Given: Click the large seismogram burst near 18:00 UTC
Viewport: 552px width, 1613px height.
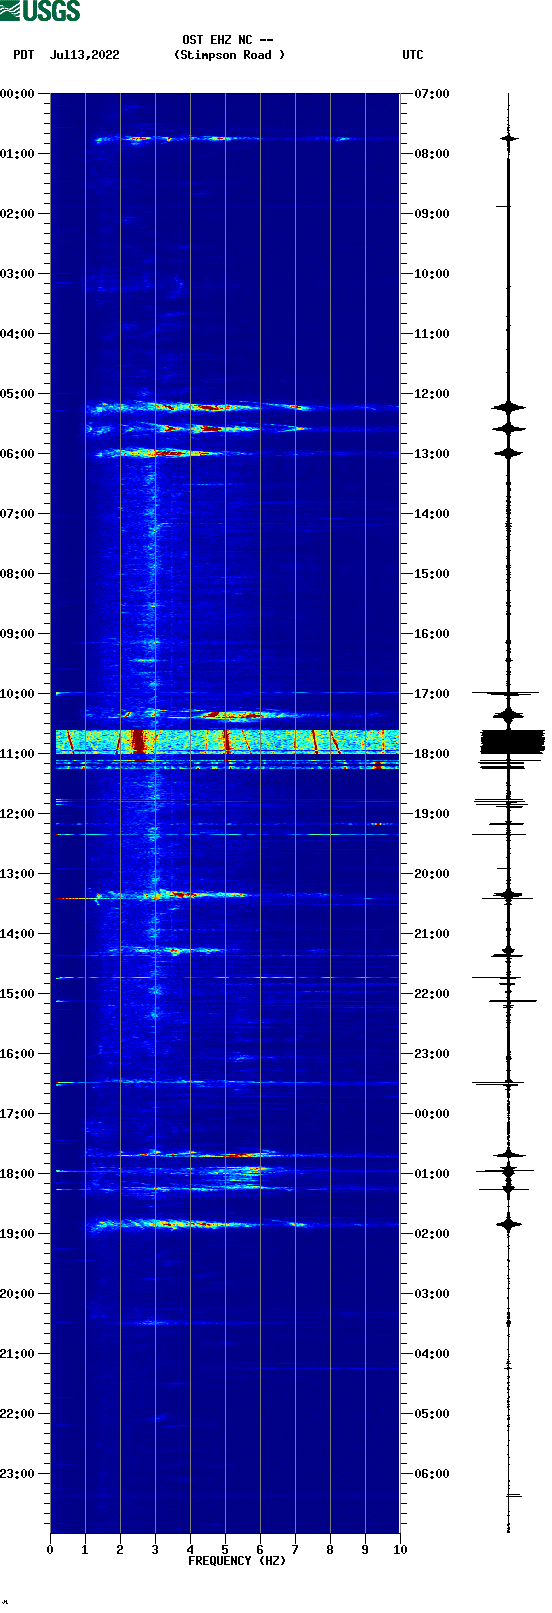Looking at the screenshot, I should pyautogui.click(x=512, y=741).
